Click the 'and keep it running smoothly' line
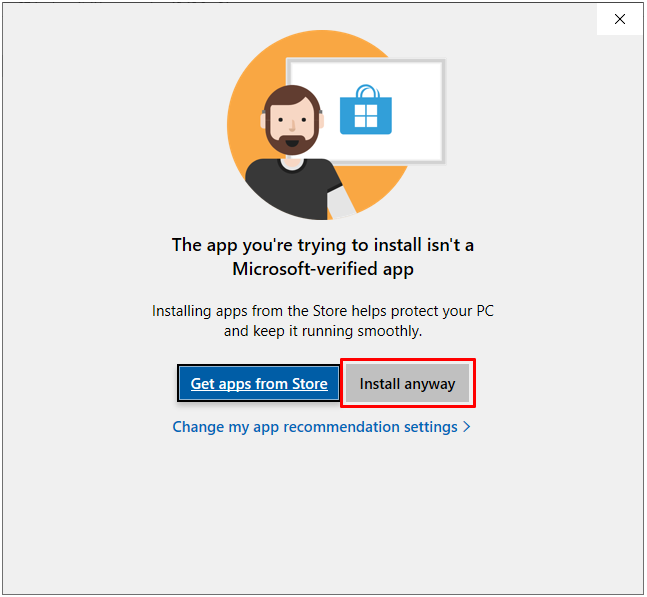 [323, 331]
